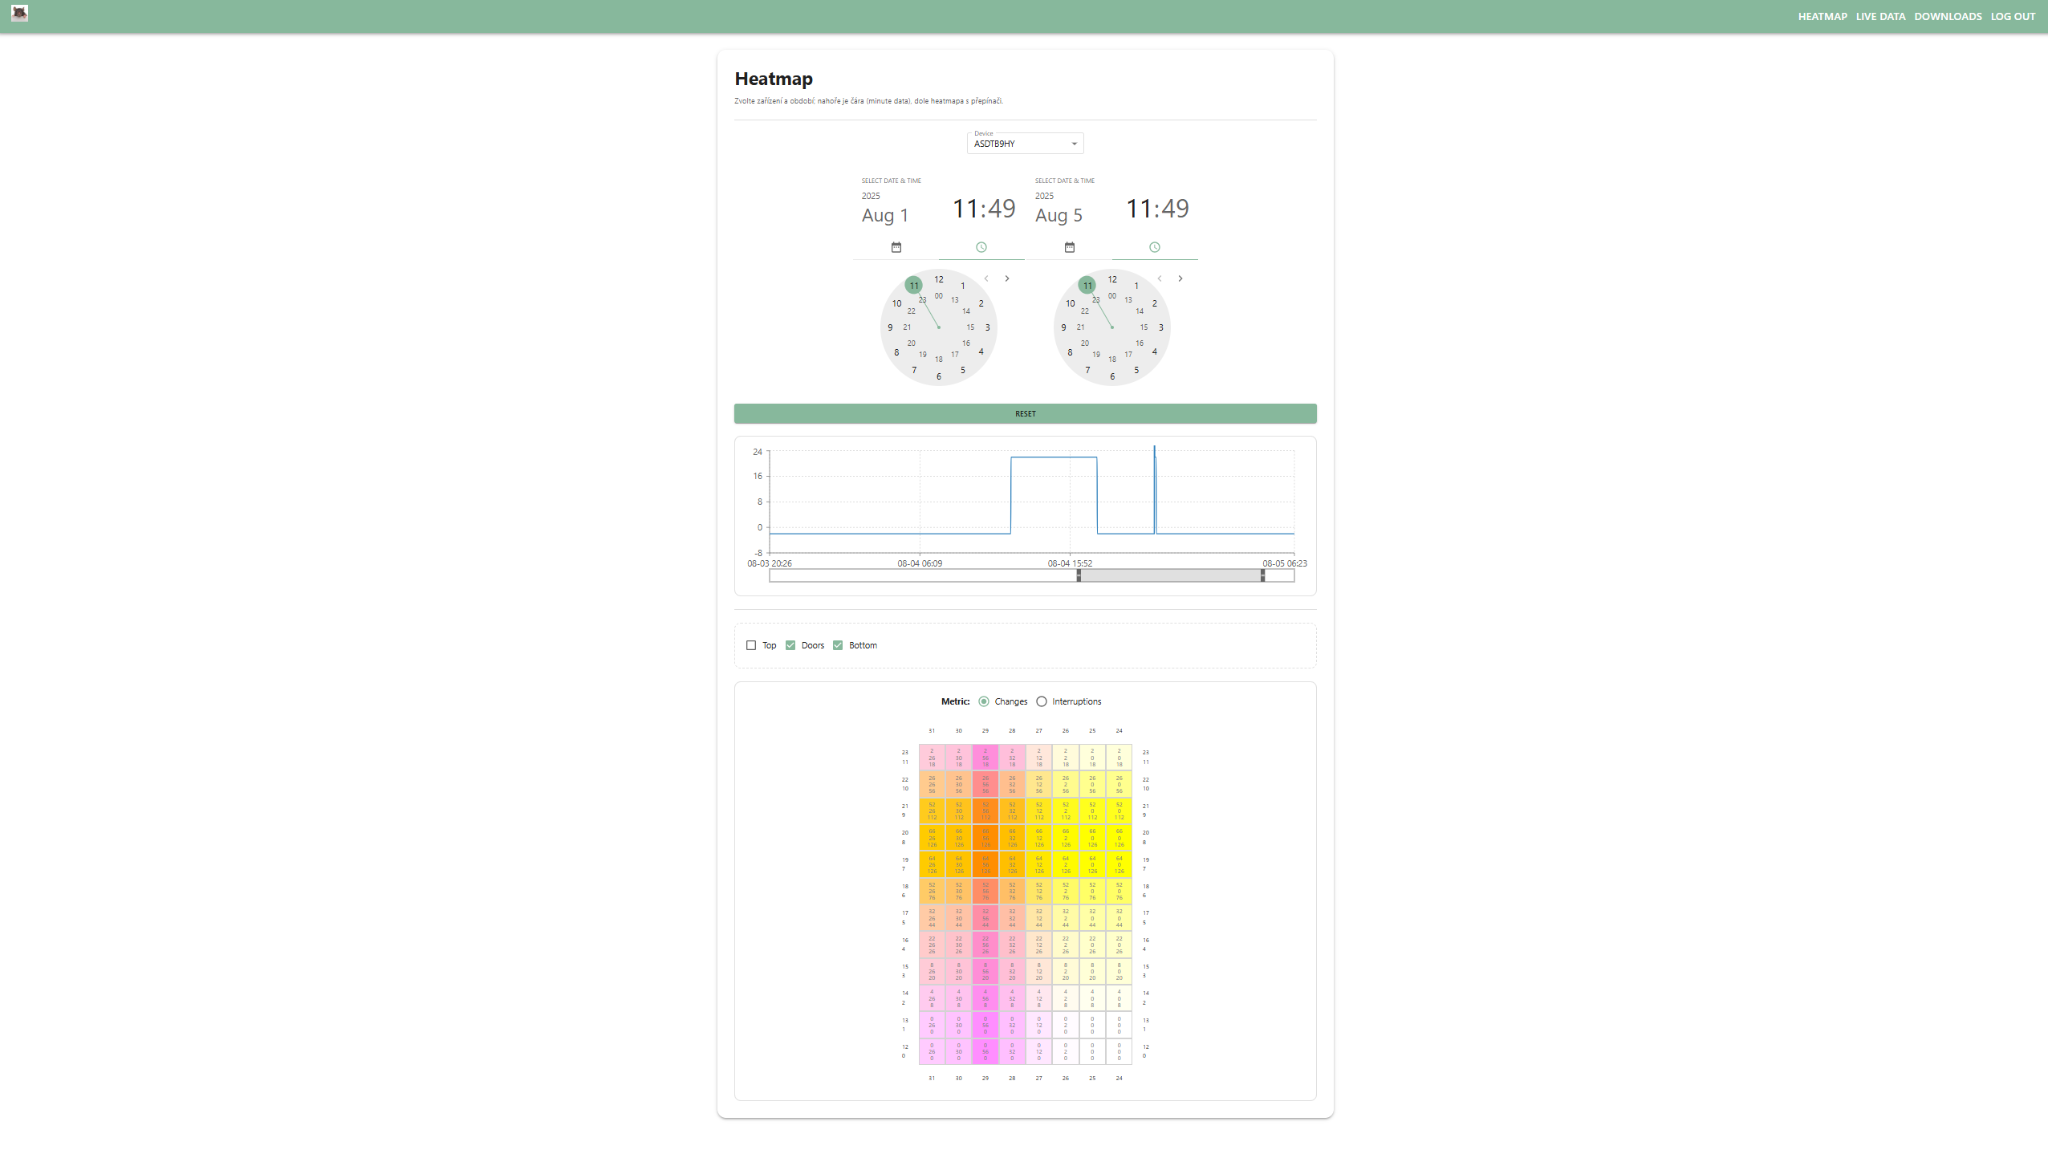The height and width of the screenshot is (1149, 2048).
Task: Click the left handle of the chart range slider
Action: coord(1078,576)
